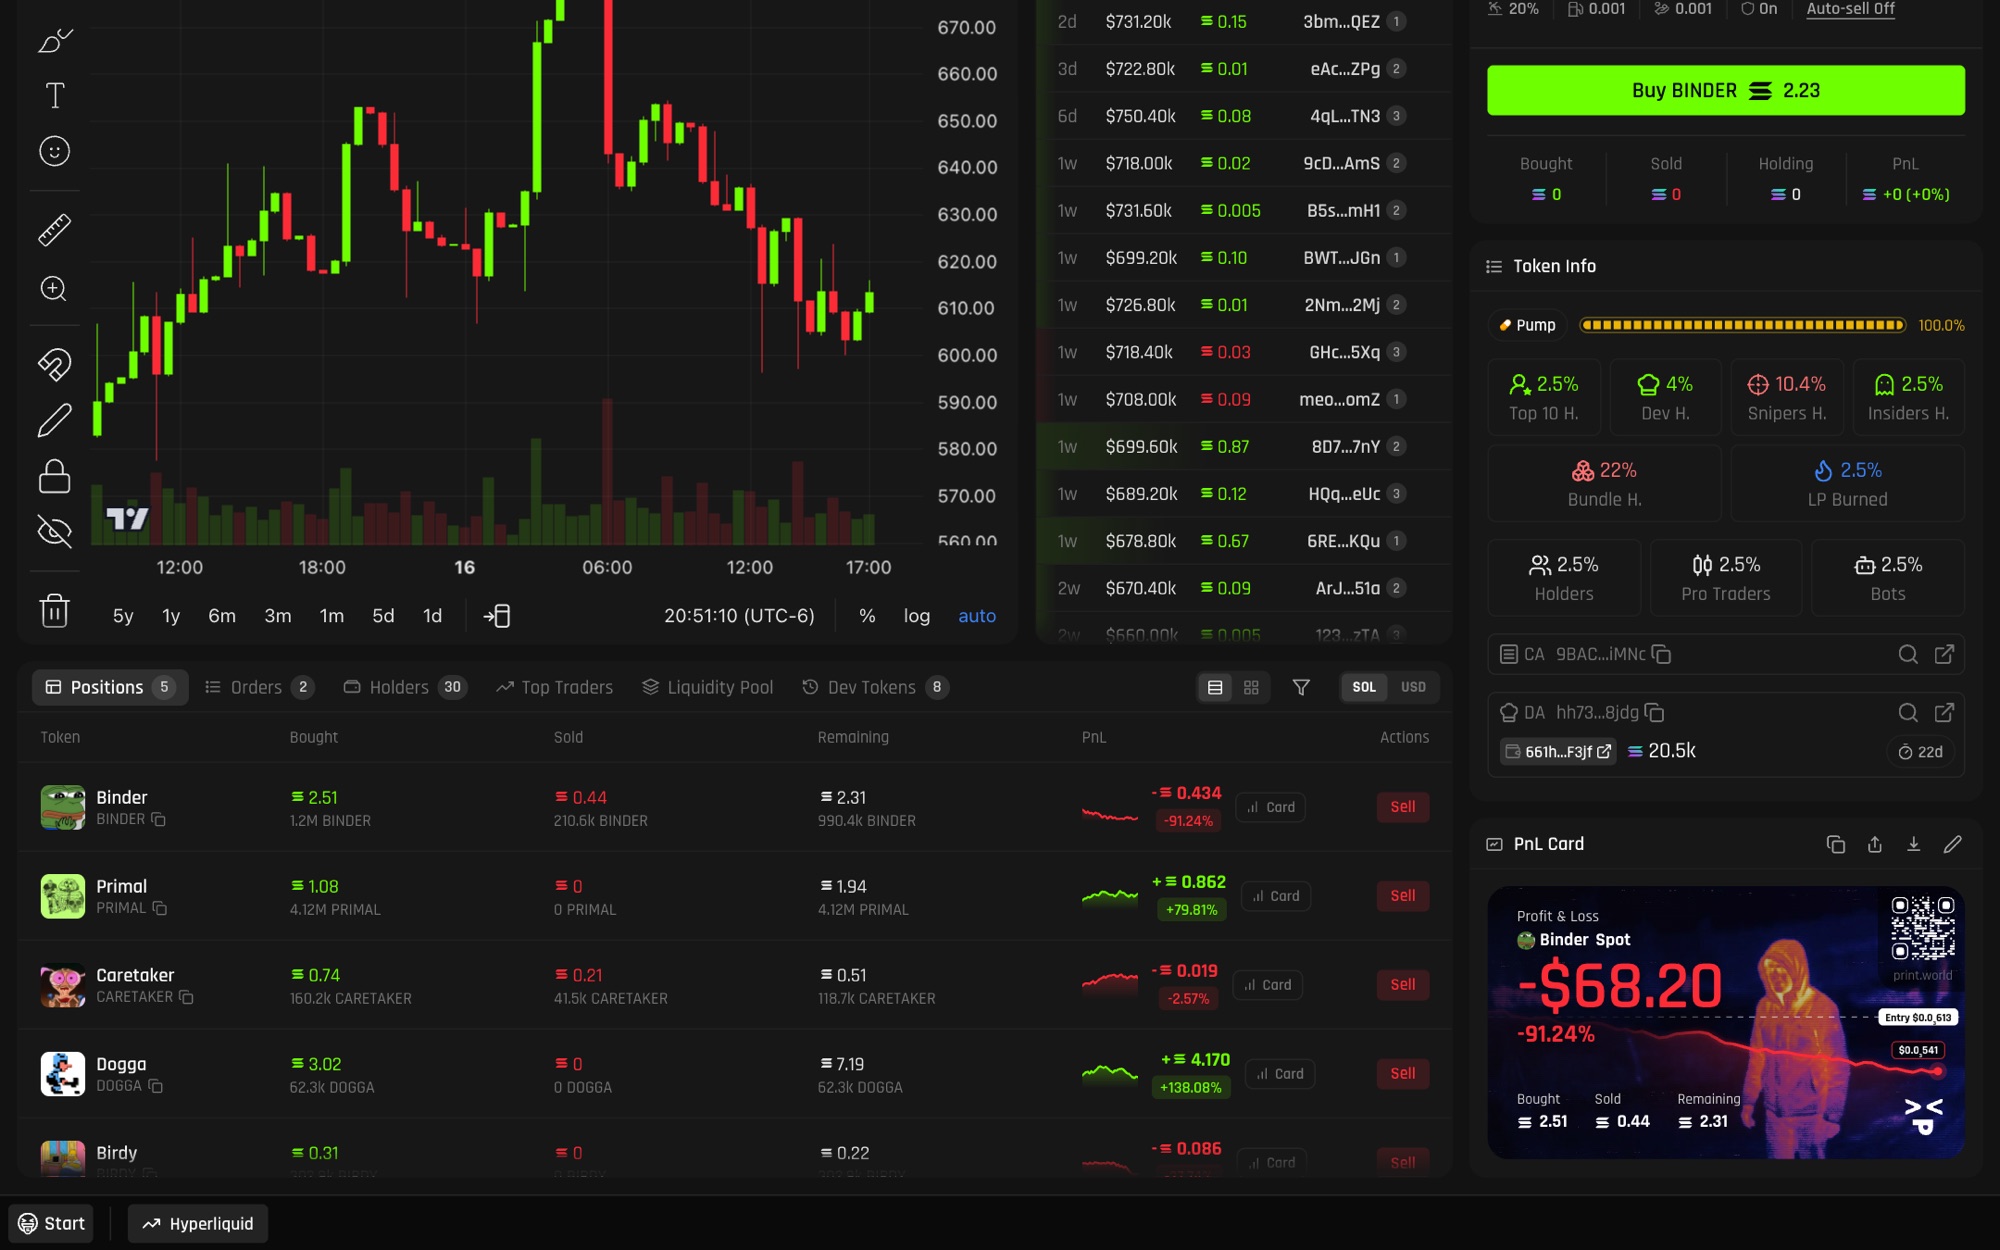Toggle the magnet snap mode
The width and height of the screenshot is (2000, 1250).
55,365
